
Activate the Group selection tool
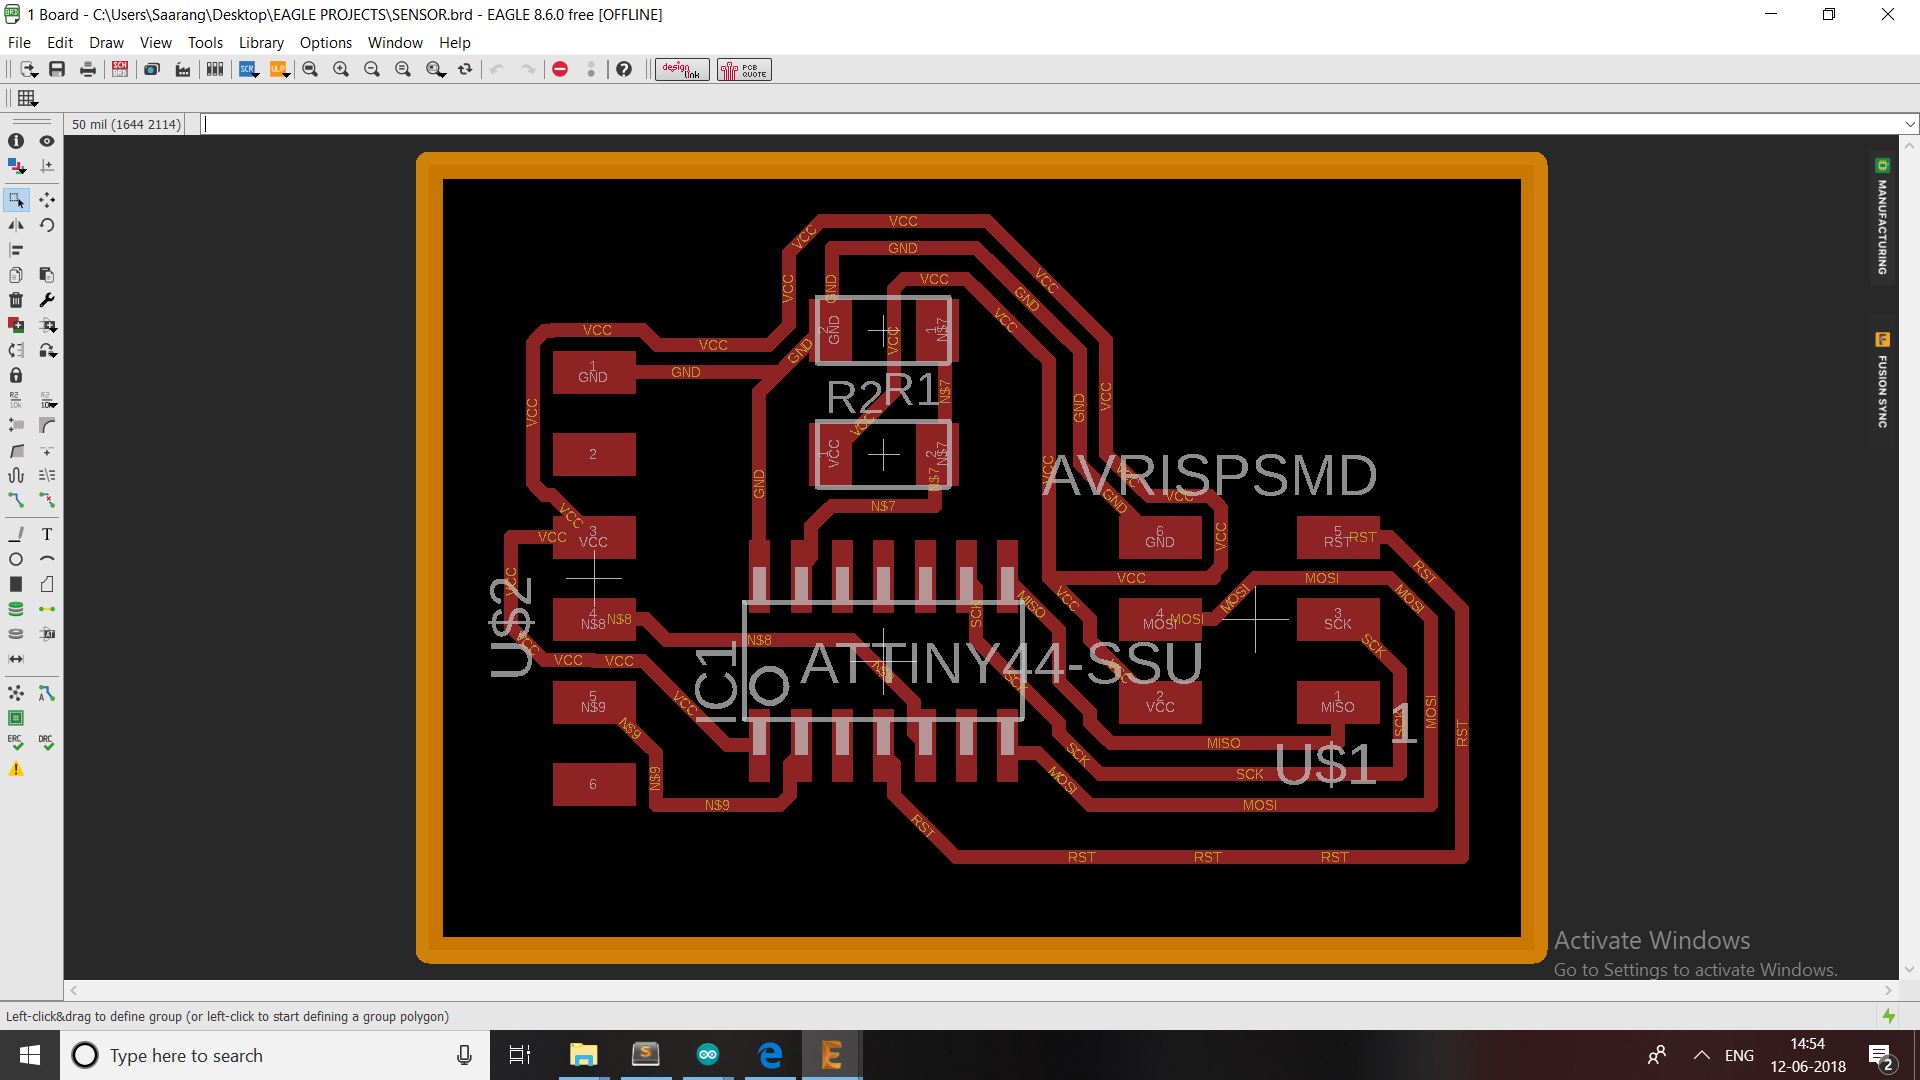point(16,200)
